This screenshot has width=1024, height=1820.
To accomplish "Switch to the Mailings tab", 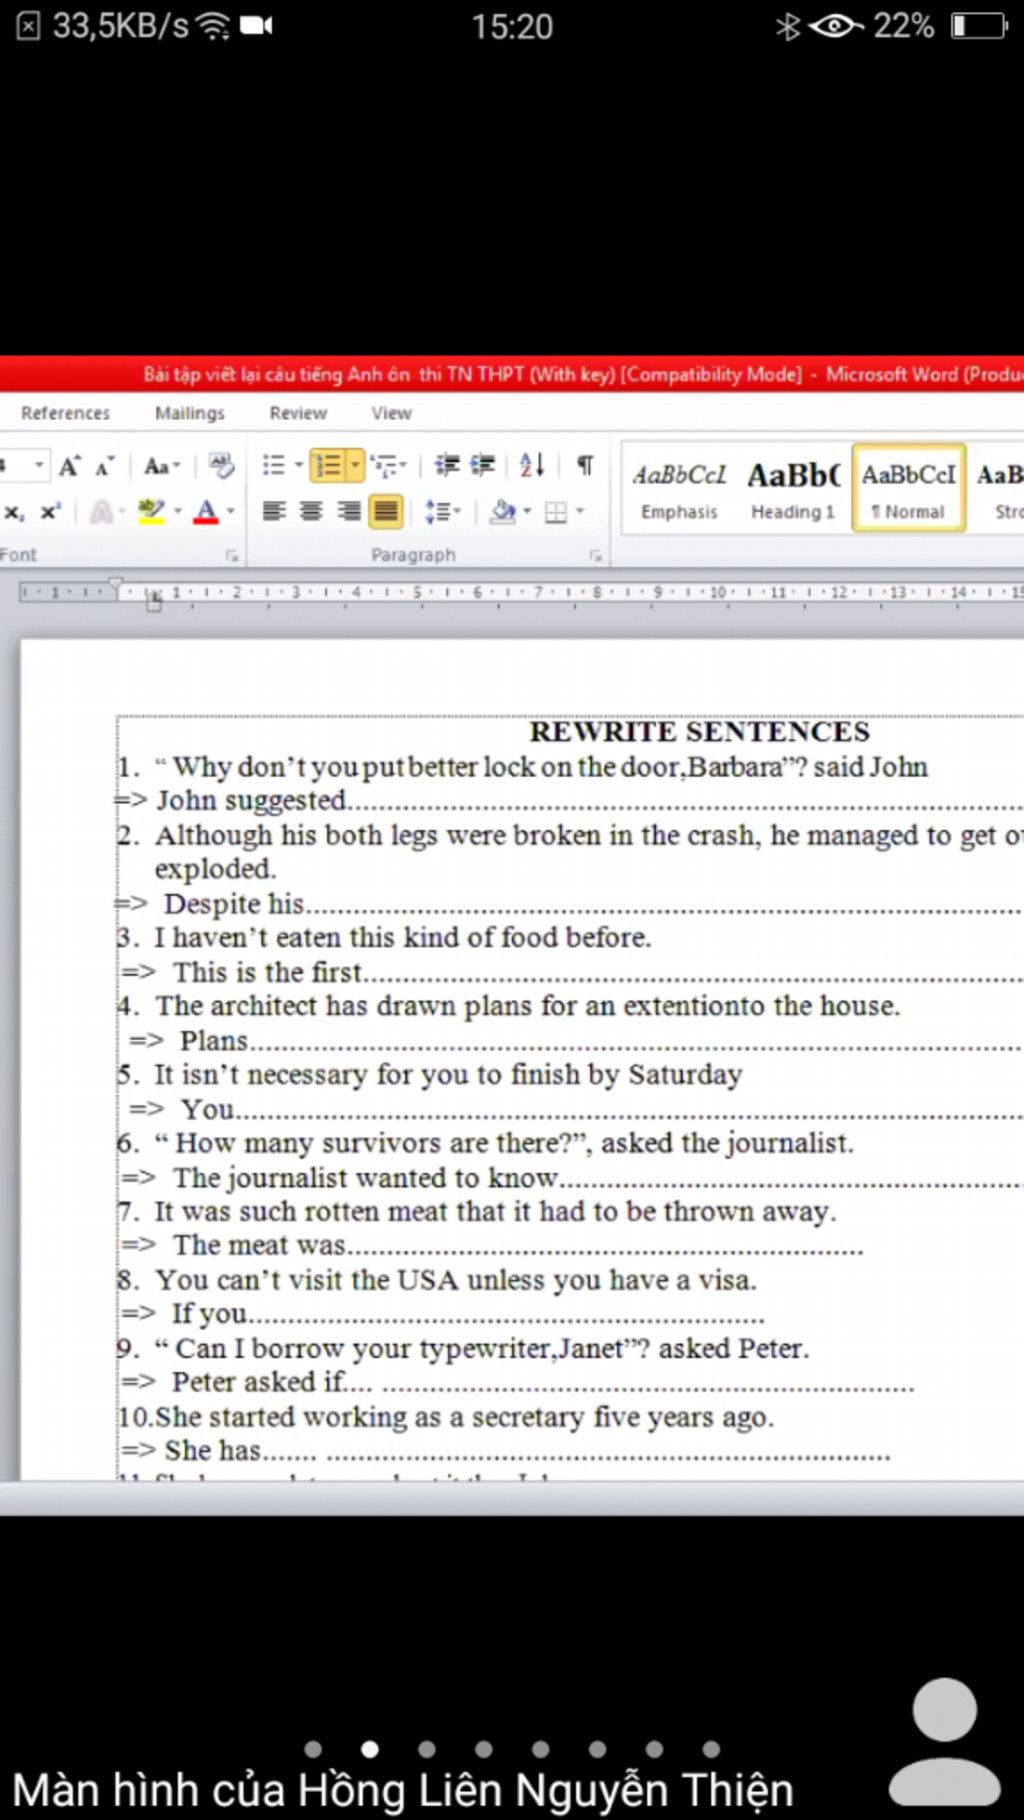I will (190, 413).
